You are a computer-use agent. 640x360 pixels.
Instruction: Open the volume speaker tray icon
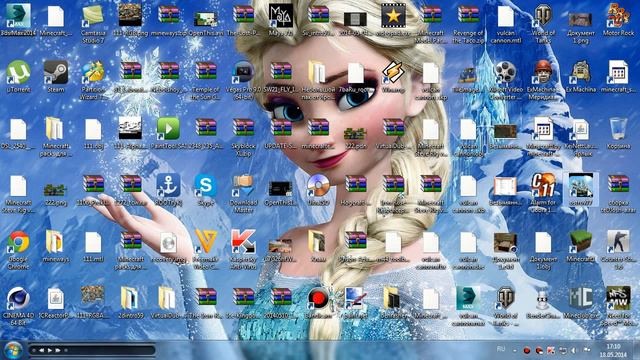pos(574,350)
